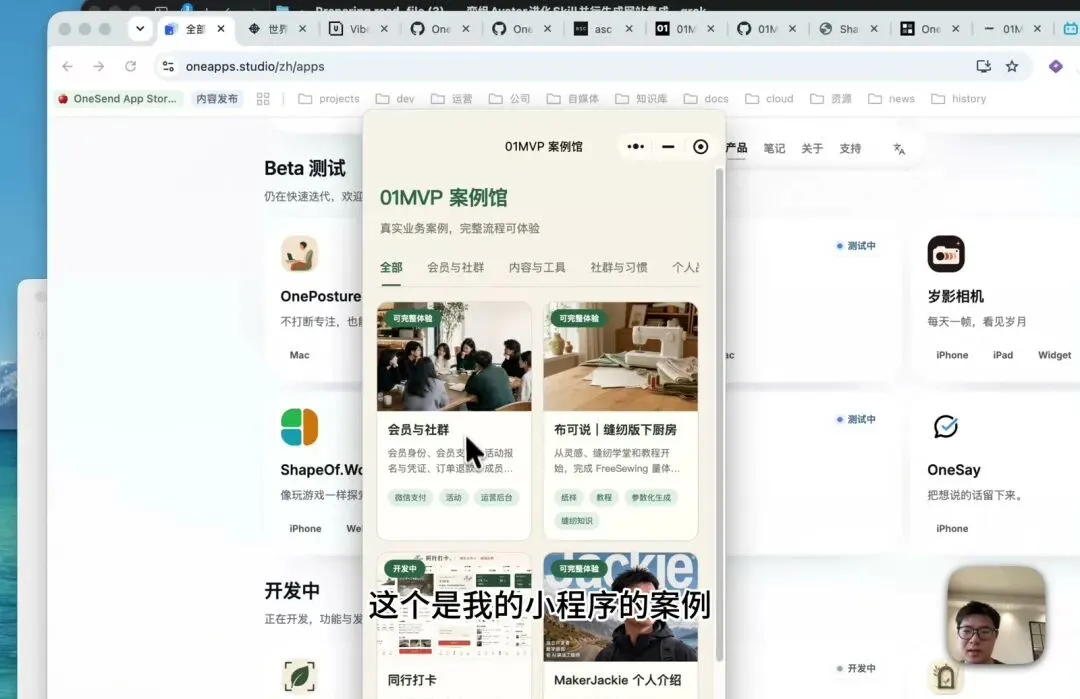
Task: Open the bookmarks grid apps icon
Action: [263, 98]
